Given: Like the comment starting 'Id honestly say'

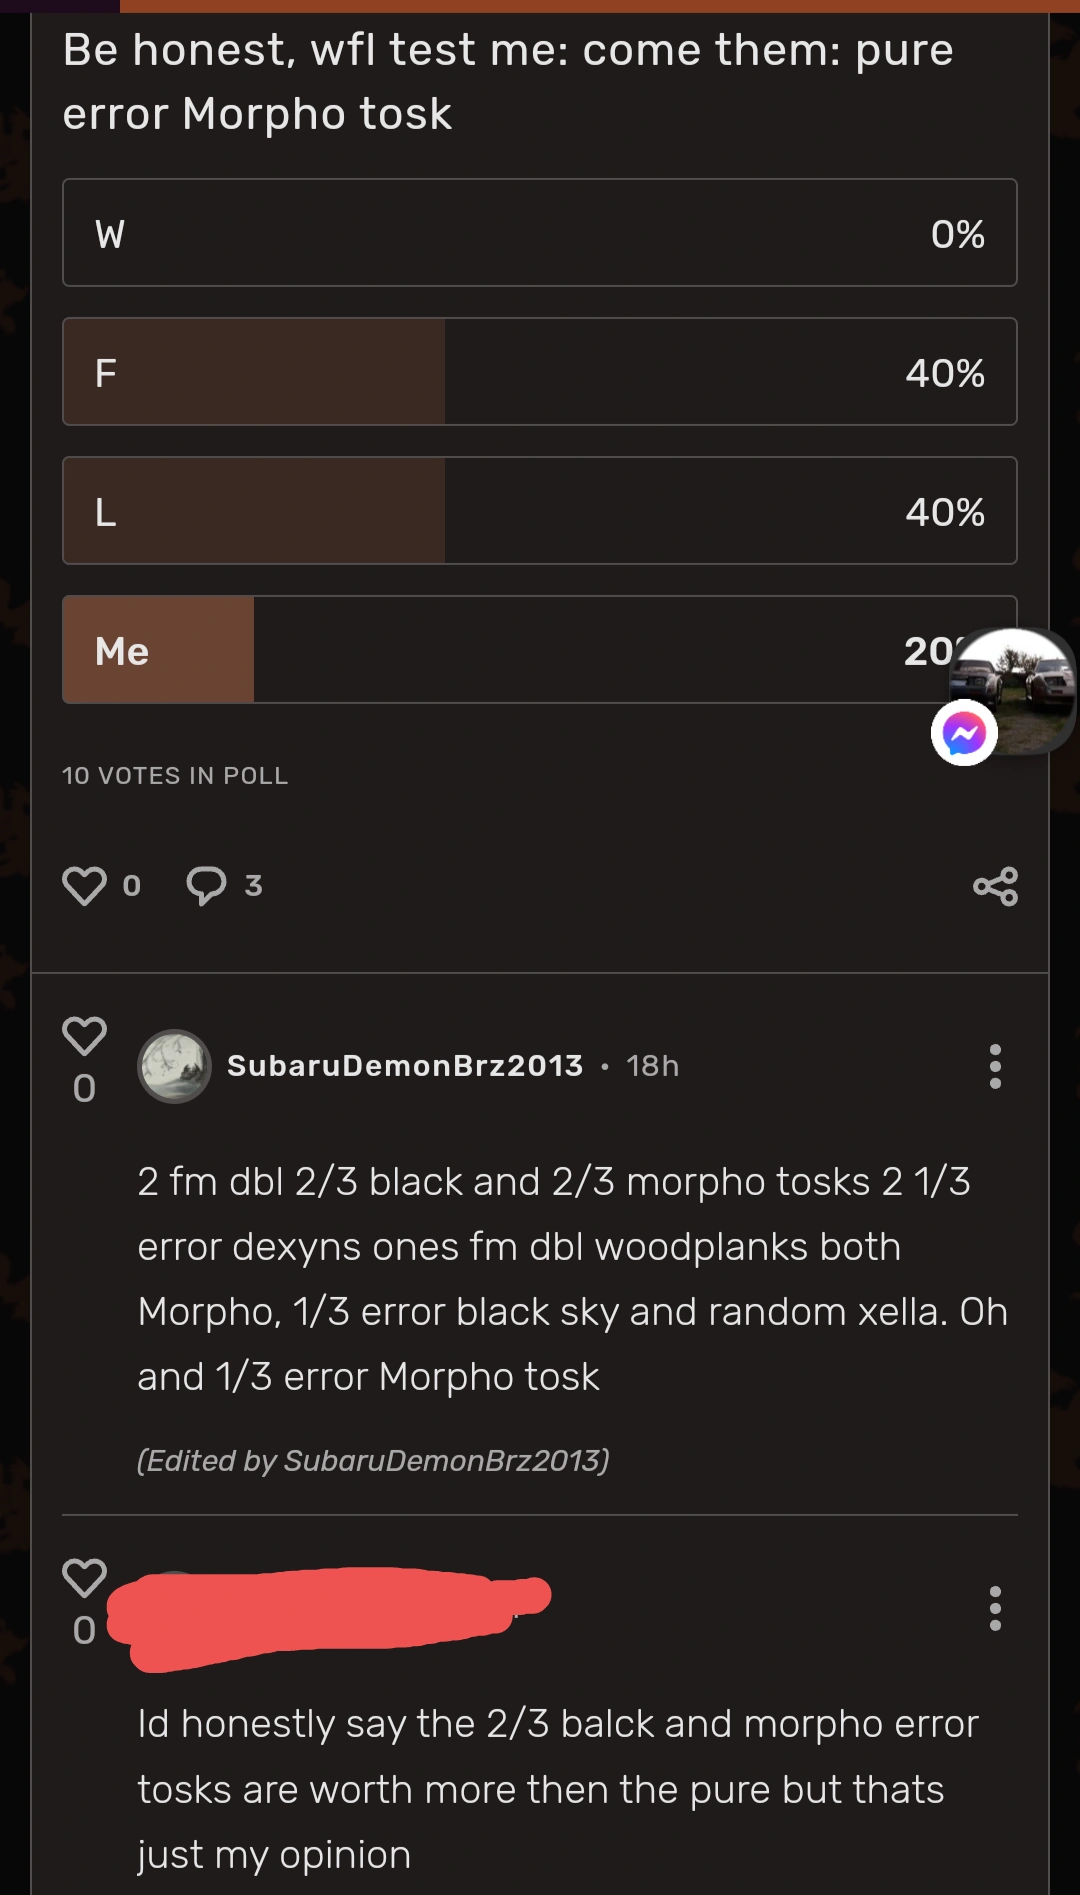Looking at the screenshot, I should click(84, 1579).
